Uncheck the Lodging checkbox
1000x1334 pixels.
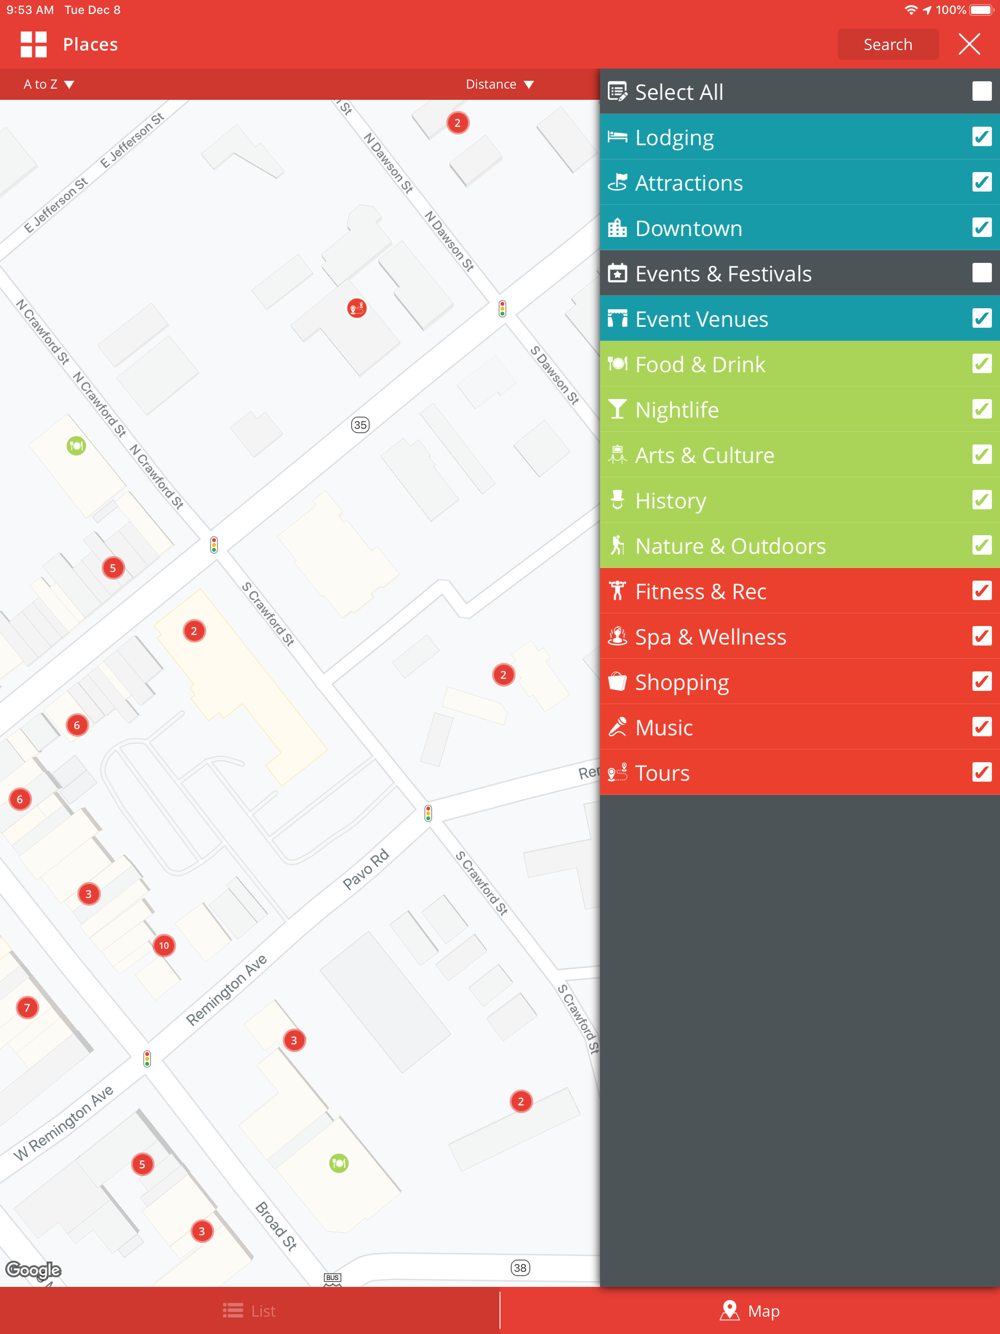[x=982, y=137]
